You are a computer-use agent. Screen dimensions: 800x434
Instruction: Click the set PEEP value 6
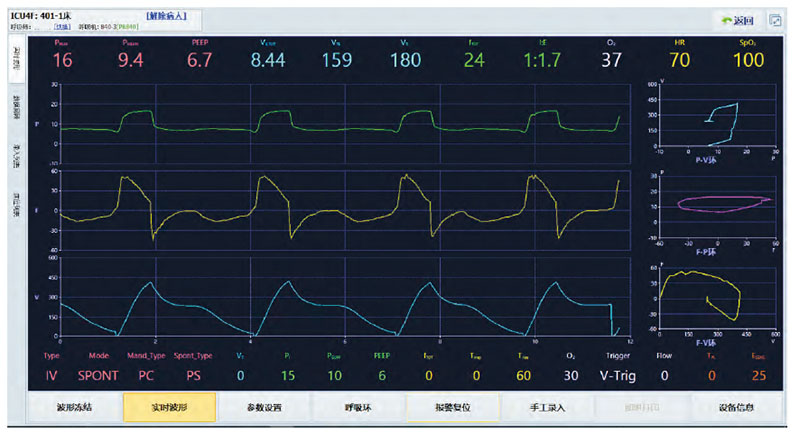(382, 376)
